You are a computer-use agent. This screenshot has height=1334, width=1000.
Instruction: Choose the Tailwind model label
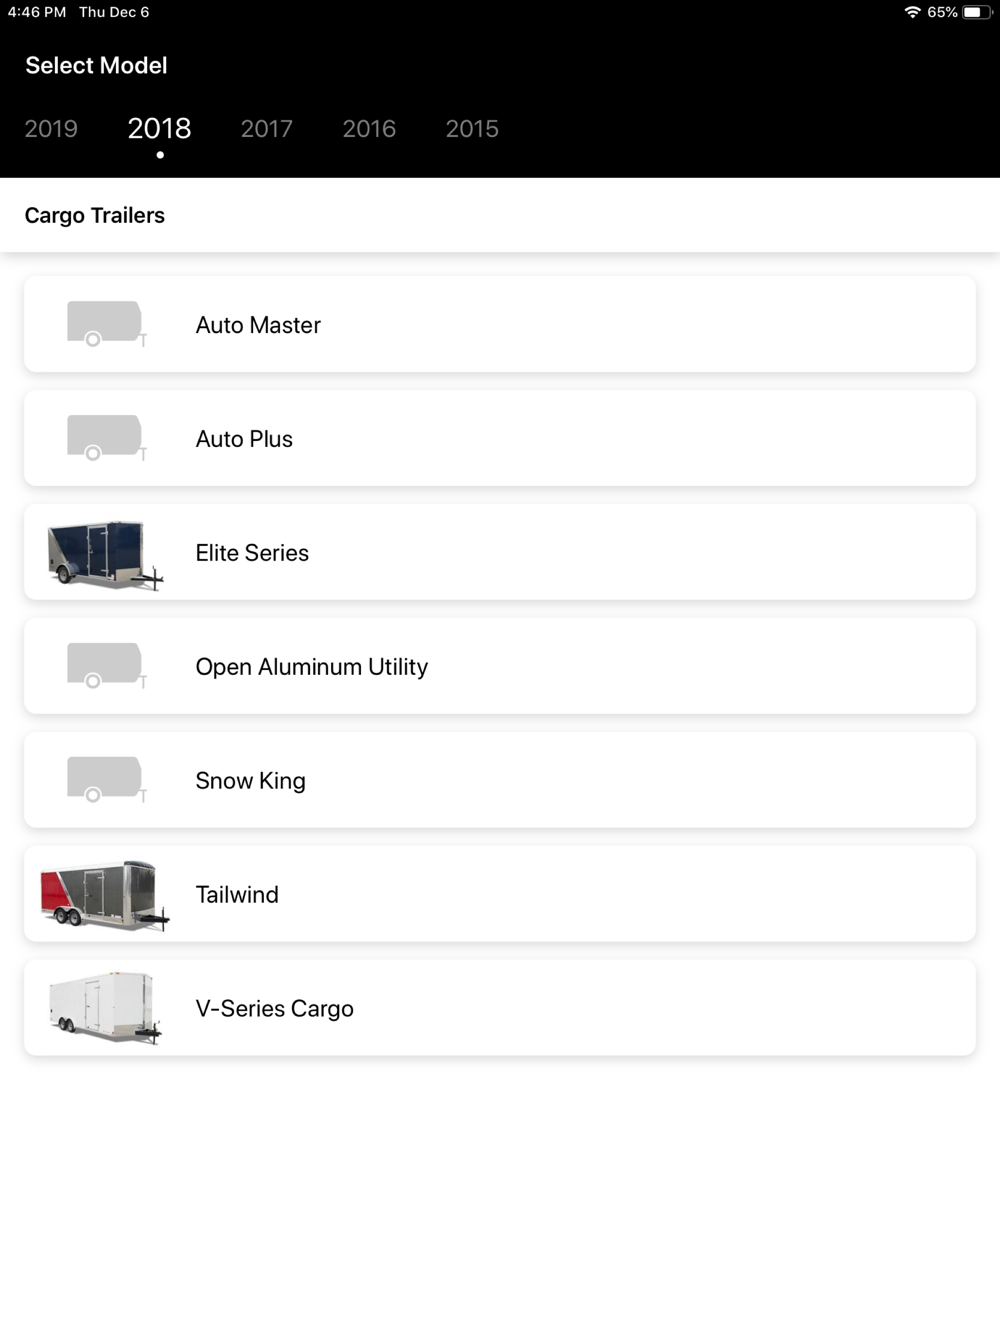(x=237, y=895)
